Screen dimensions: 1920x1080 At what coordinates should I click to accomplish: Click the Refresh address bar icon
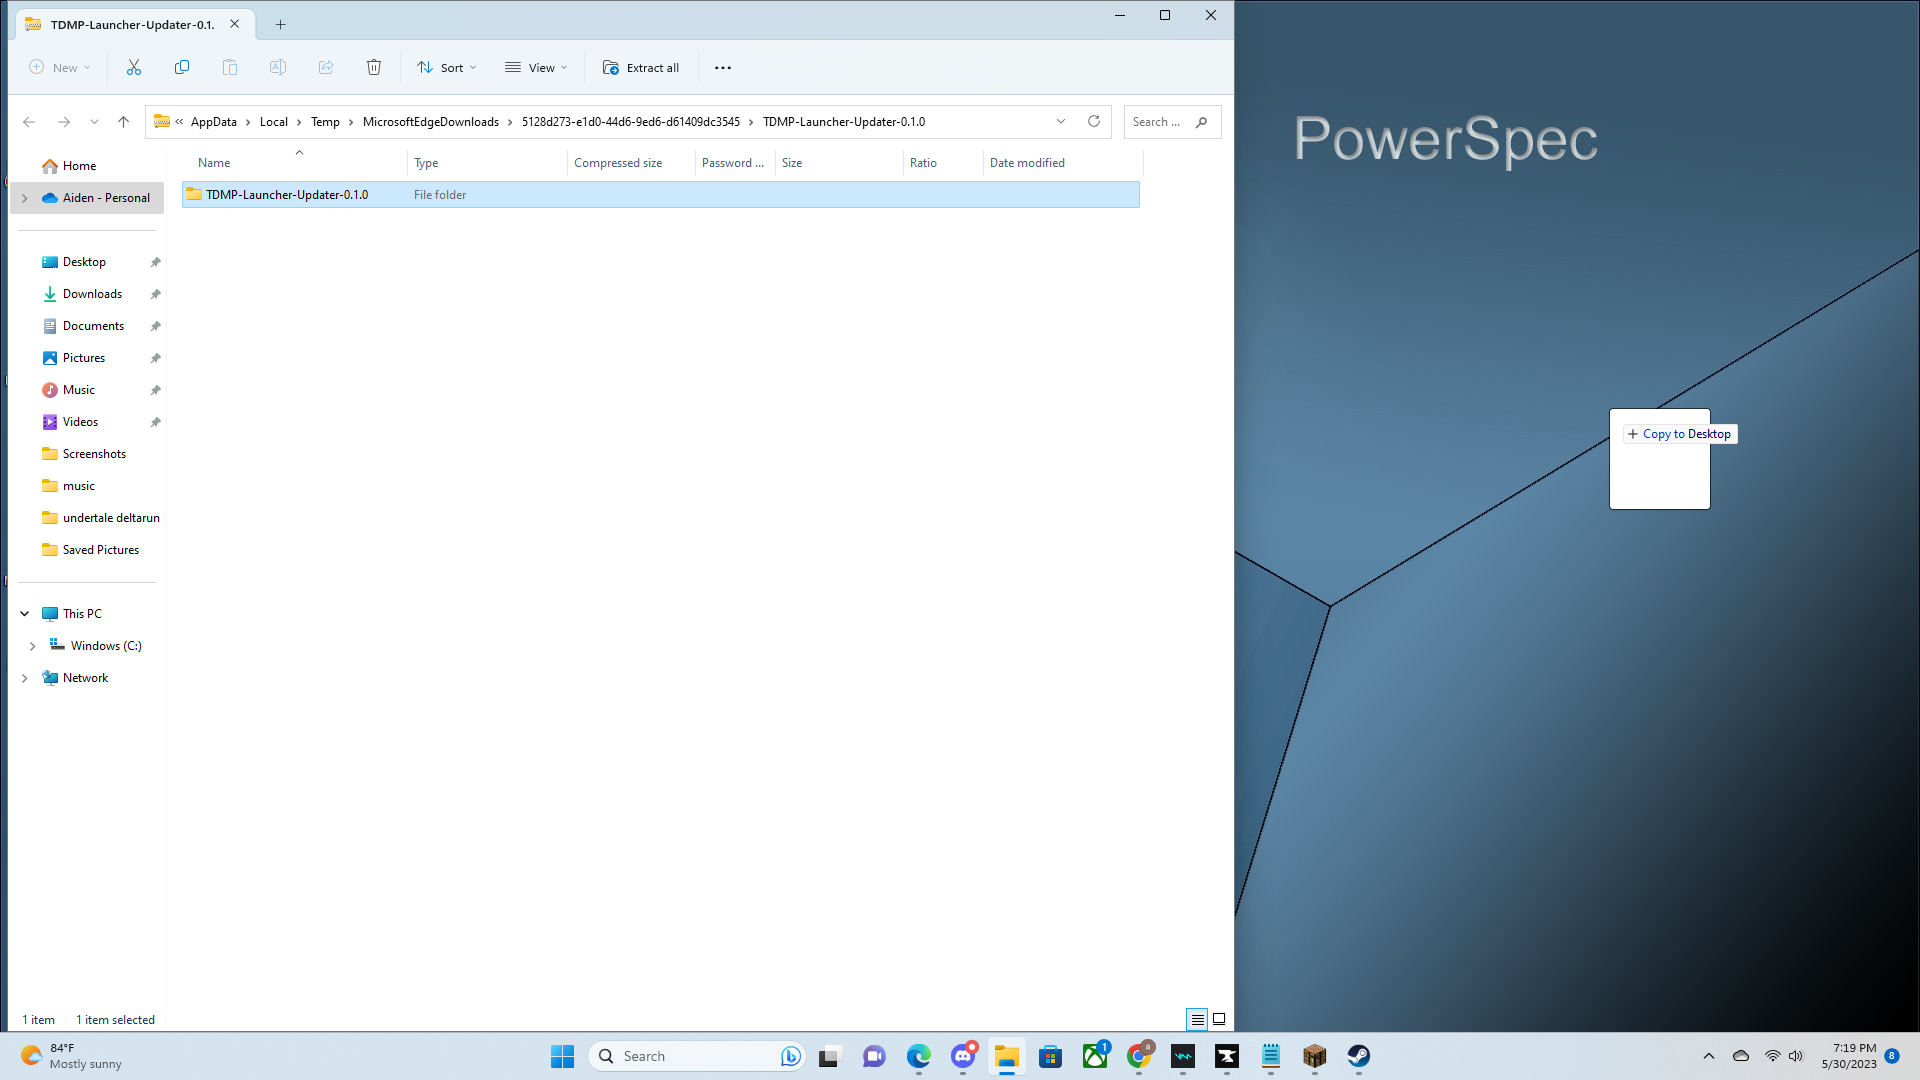1094,122
